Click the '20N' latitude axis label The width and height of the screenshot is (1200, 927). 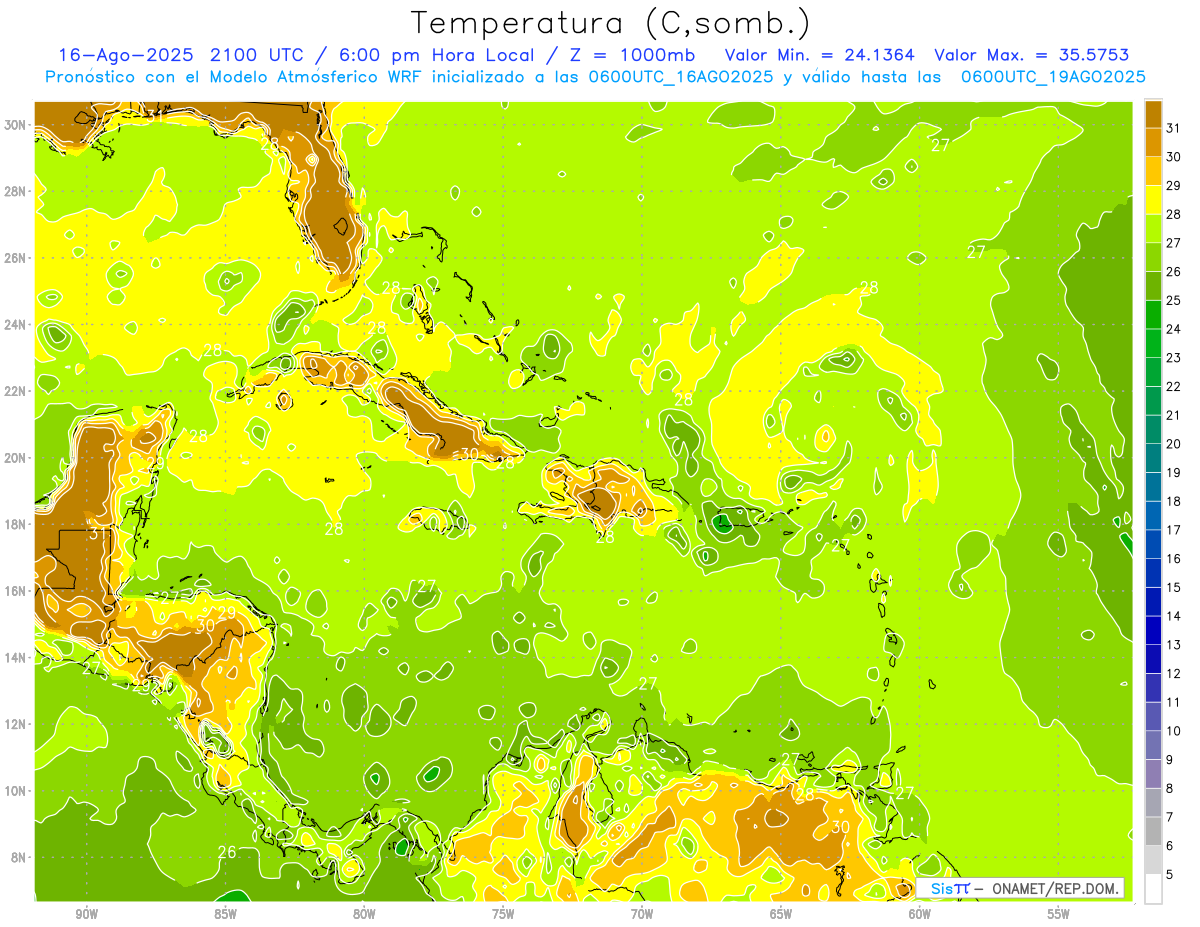(x=16, y=457)
